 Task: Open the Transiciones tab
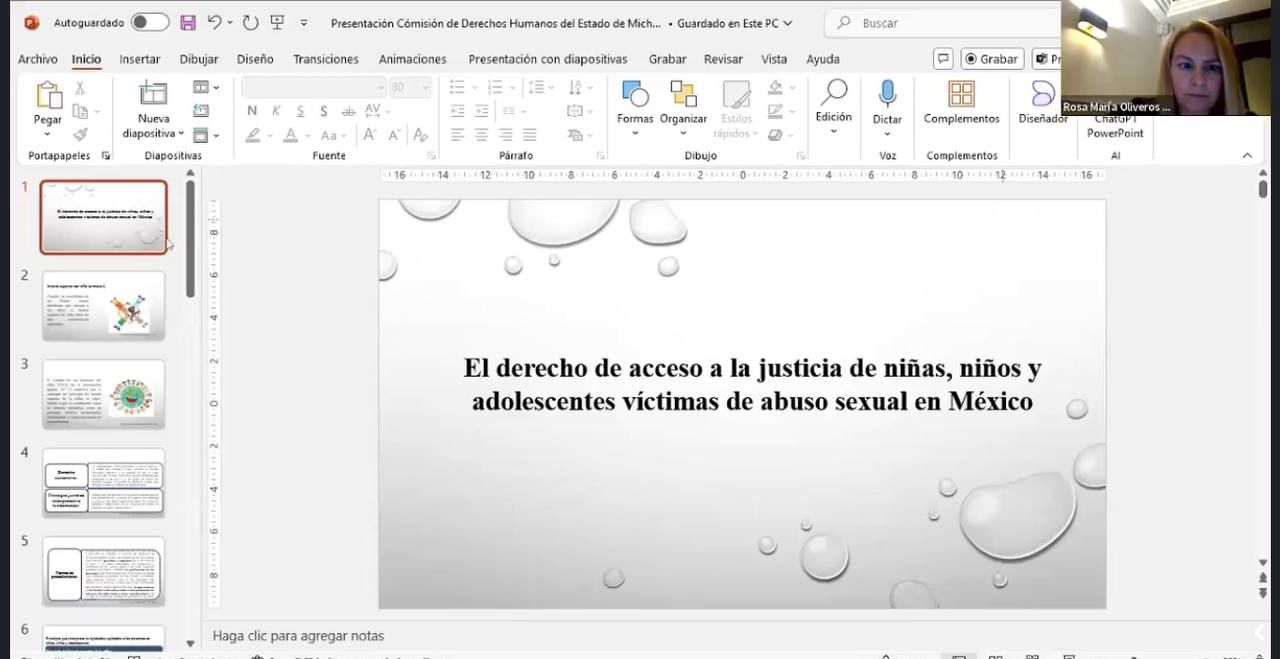(x=326, y=59)
